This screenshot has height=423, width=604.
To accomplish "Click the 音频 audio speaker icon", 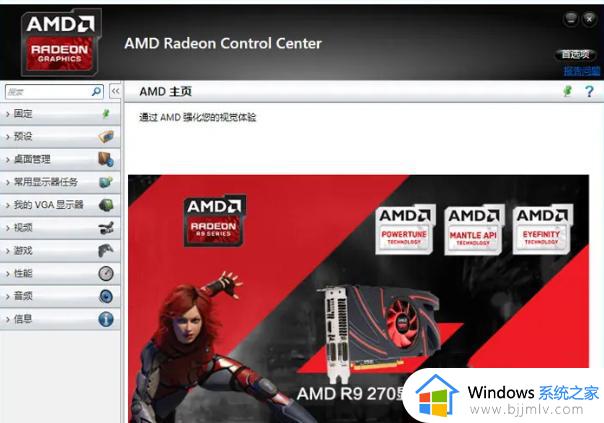I will pyautogui.click(x=106, y=296).
